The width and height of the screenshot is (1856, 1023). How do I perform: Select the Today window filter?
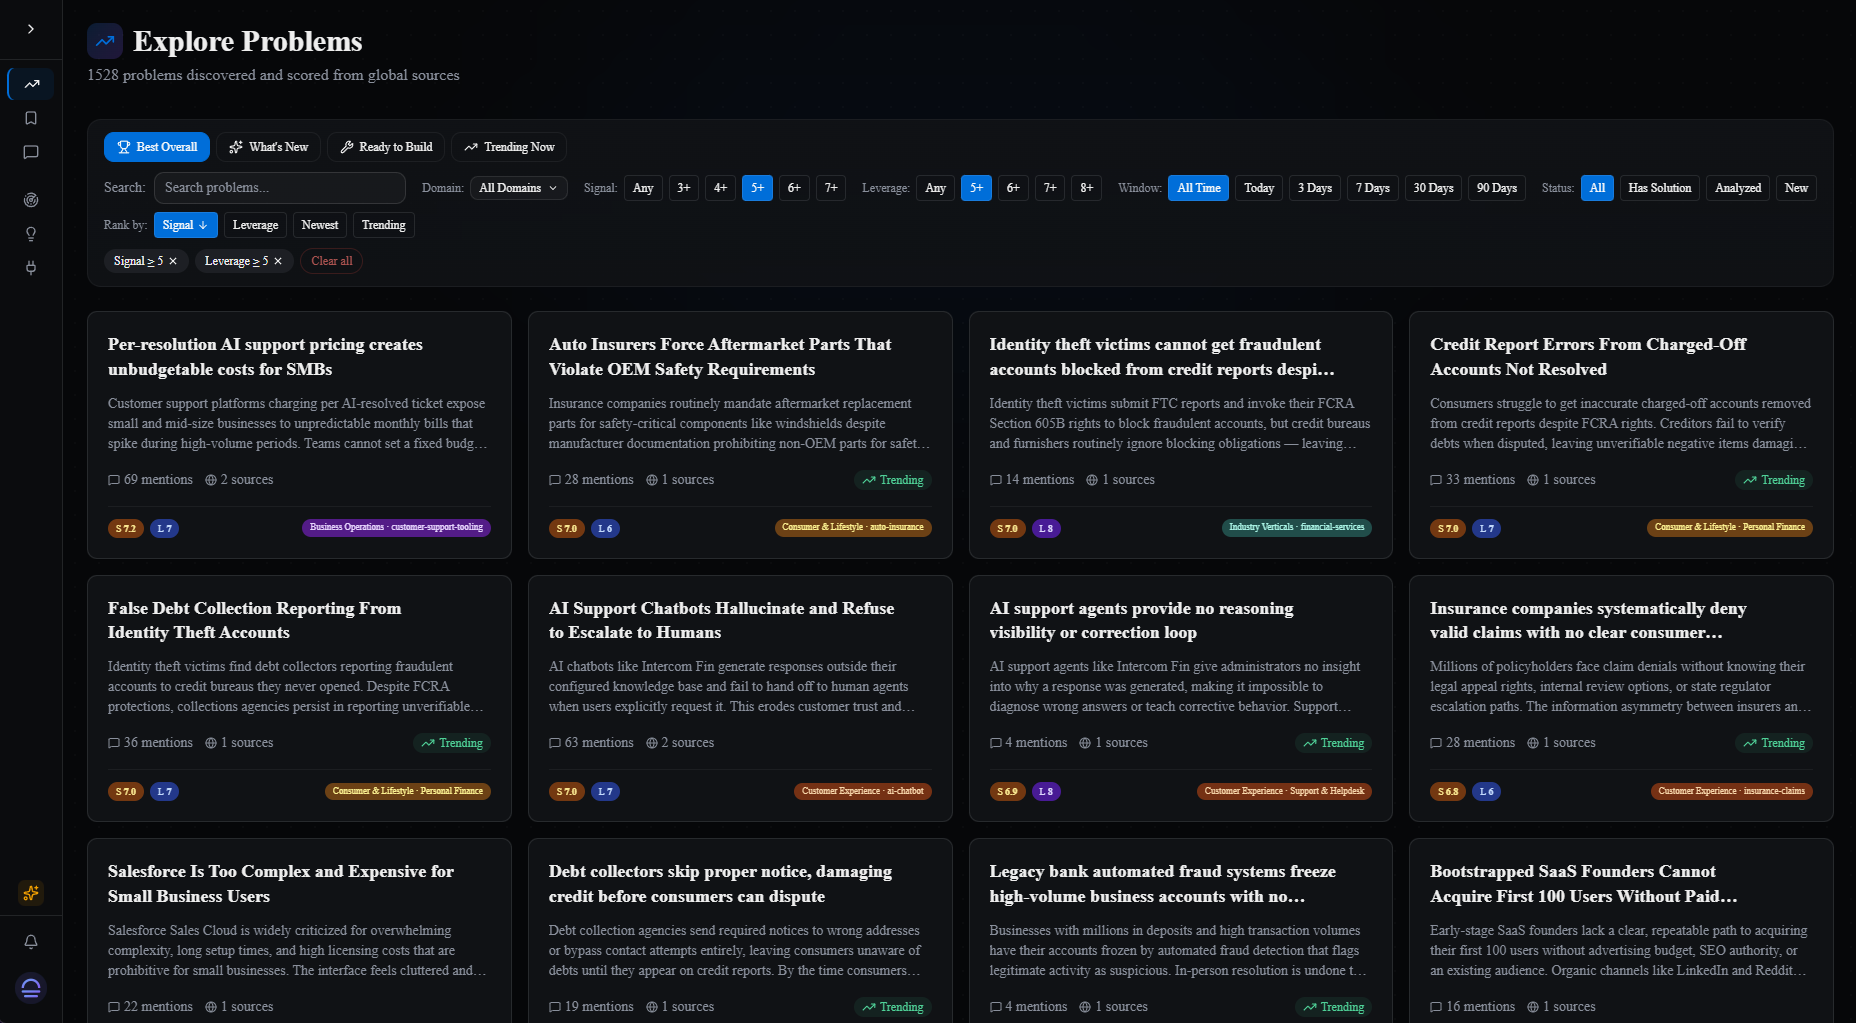pos(1259,188)
